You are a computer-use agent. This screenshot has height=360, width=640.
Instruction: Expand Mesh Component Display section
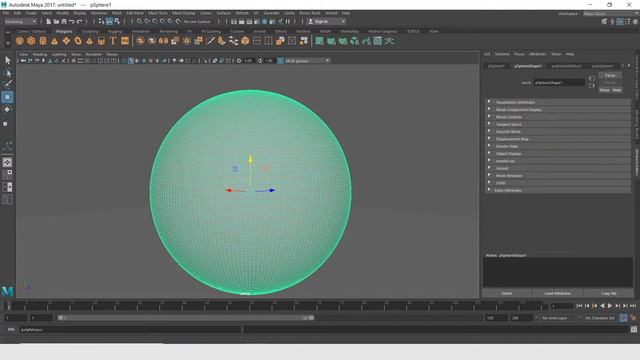pos(558,109)
